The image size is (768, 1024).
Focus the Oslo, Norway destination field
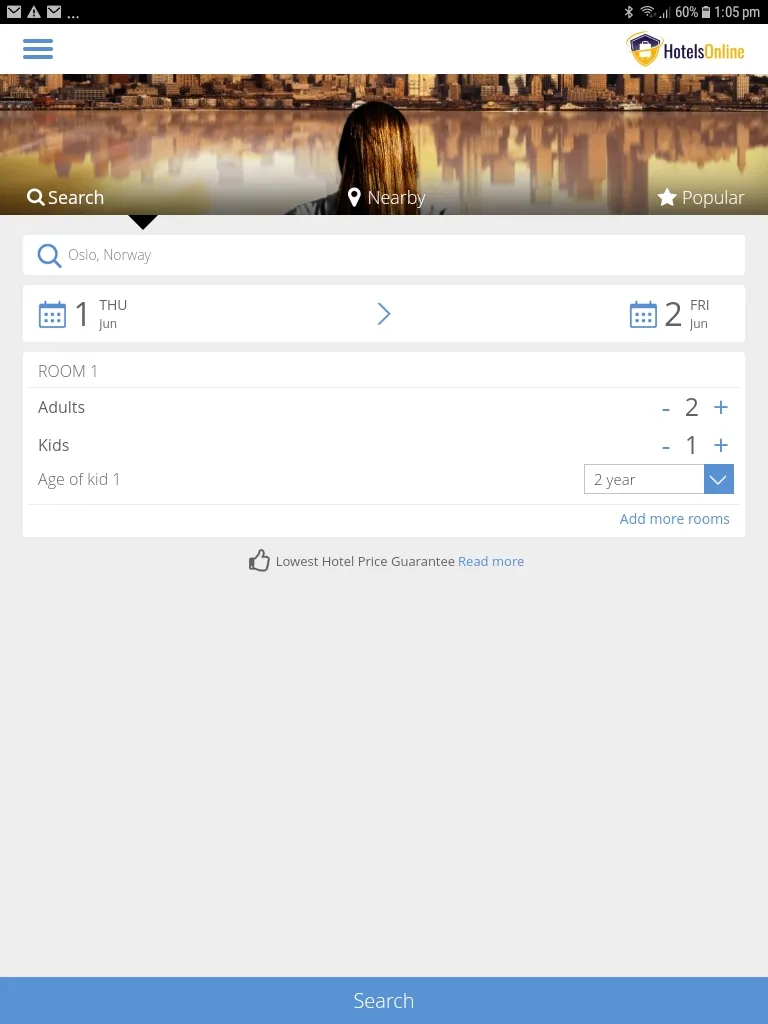(x=384, y=255)
